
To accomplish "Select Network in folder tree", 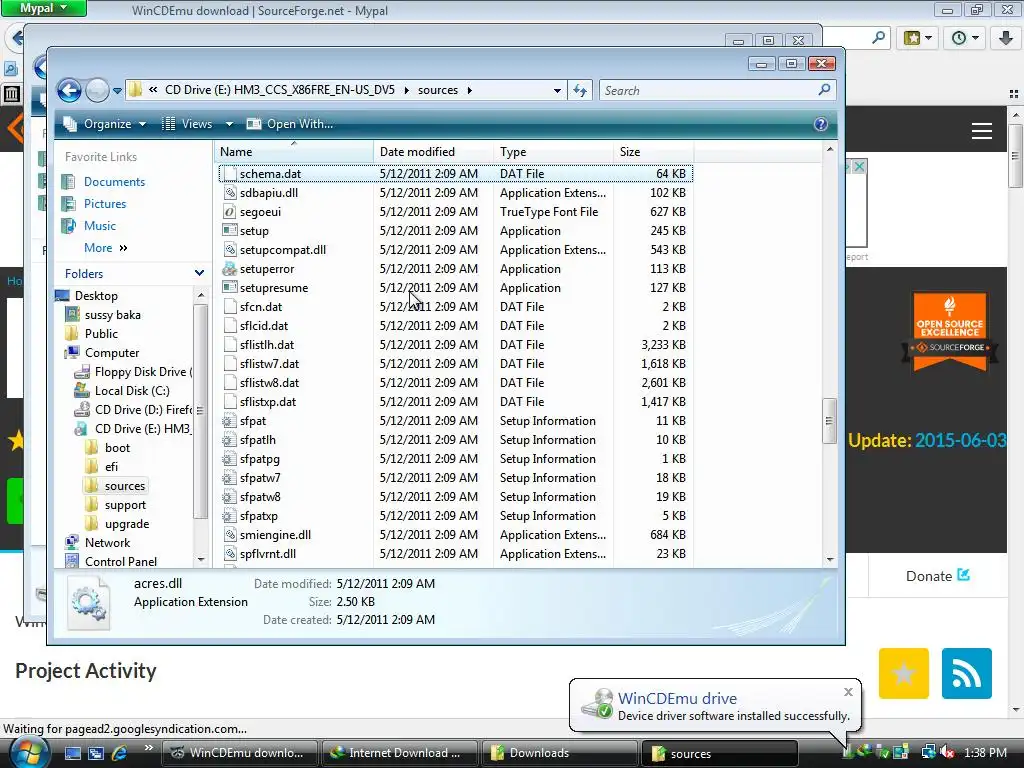I will (107, 543).
